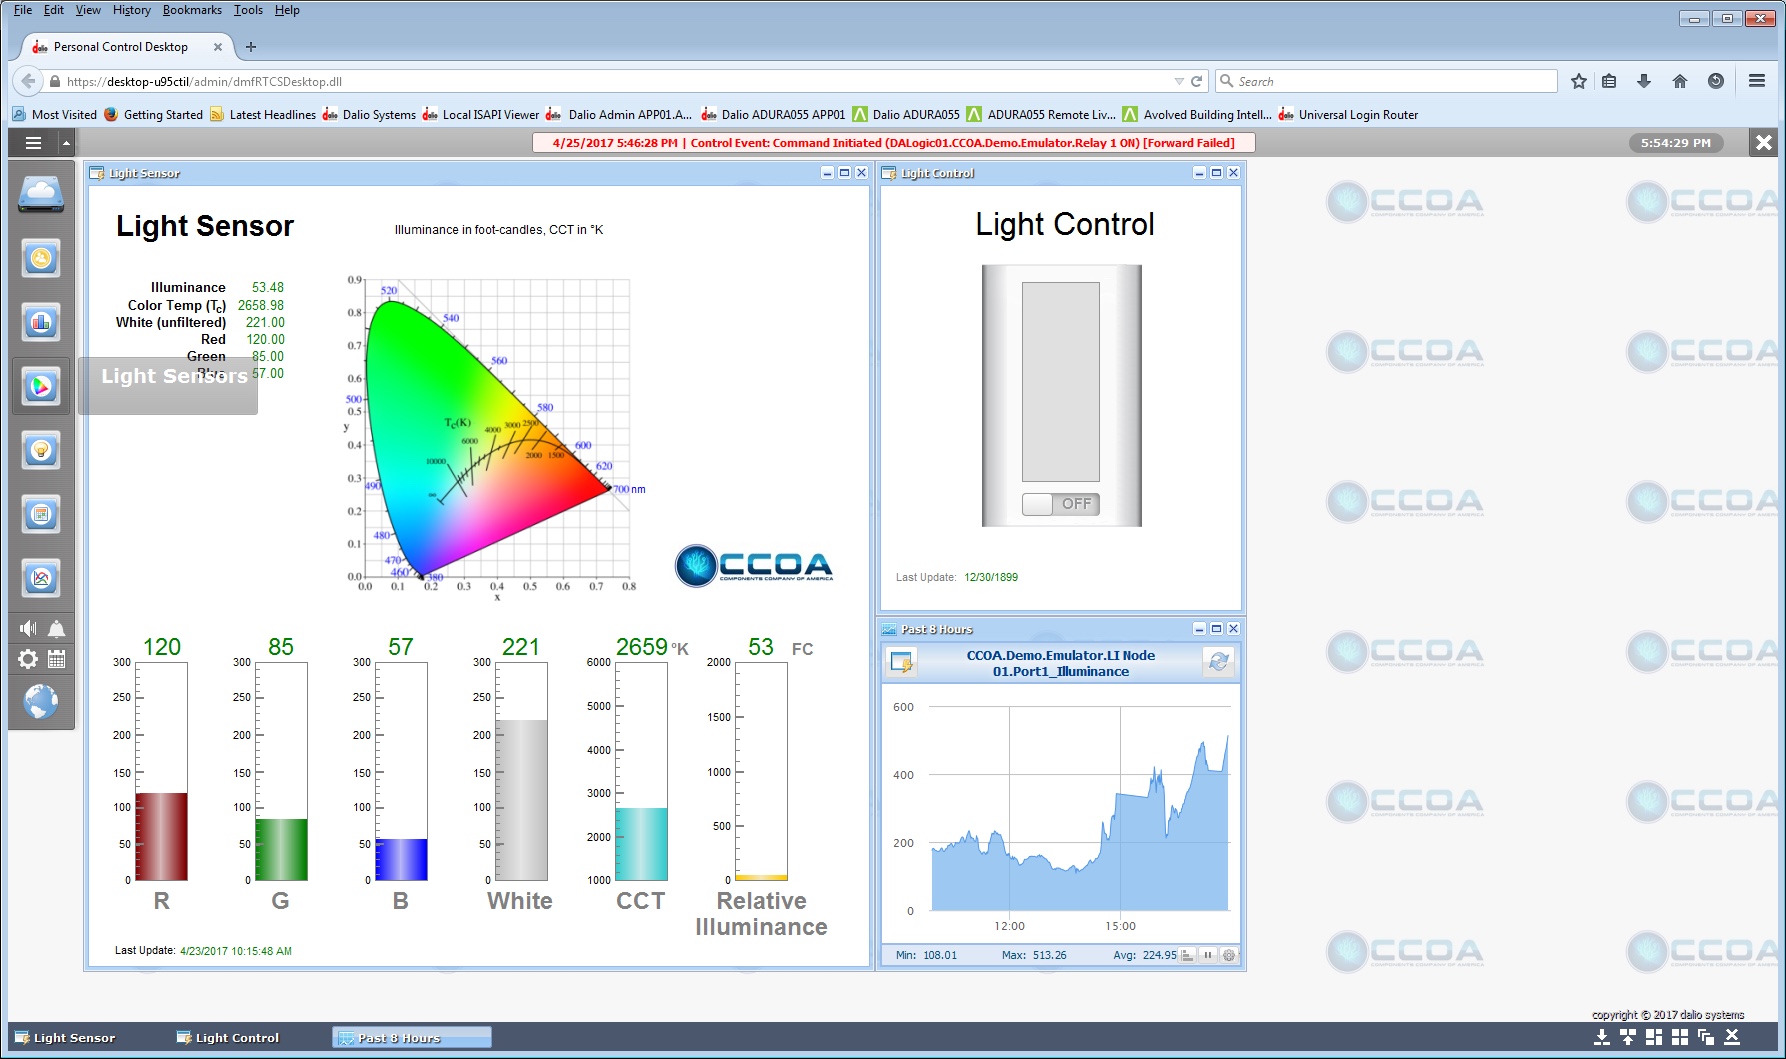Open the Bookmarks menu
1786x1059 pixels.
(192, 10)
